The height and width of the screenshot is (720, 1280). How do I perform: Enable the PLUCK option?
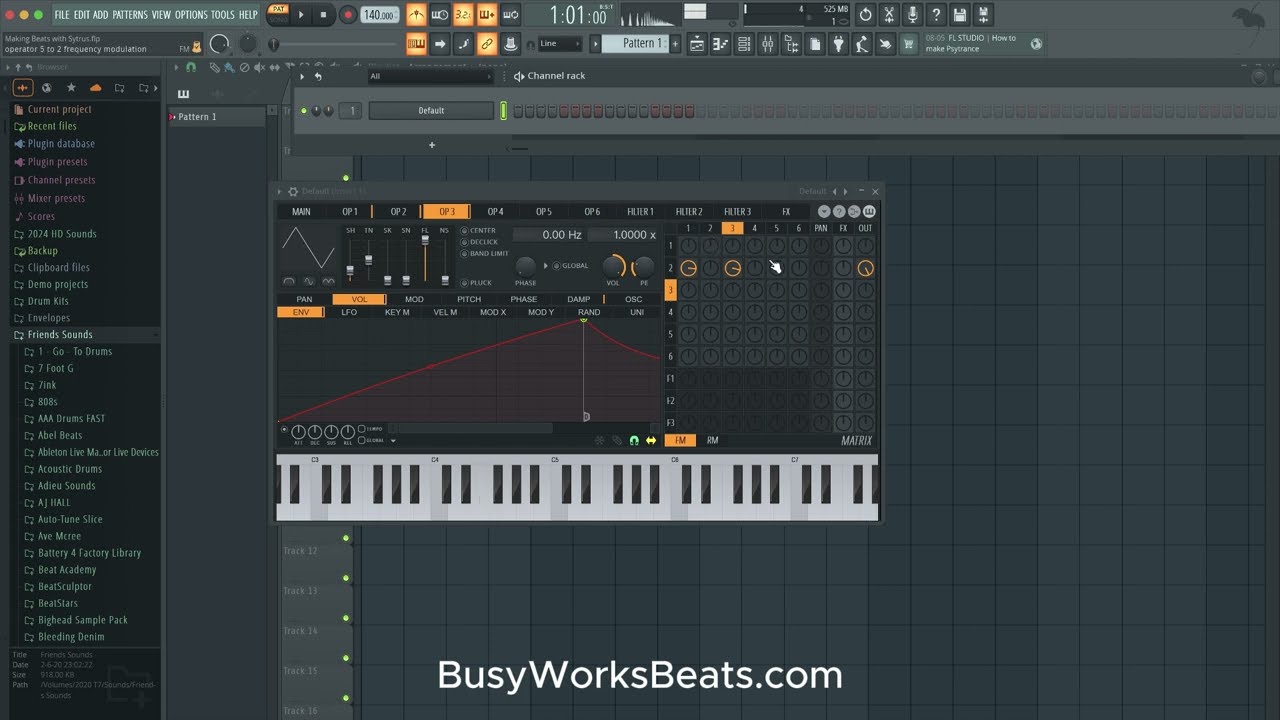[x=476, y=283]
